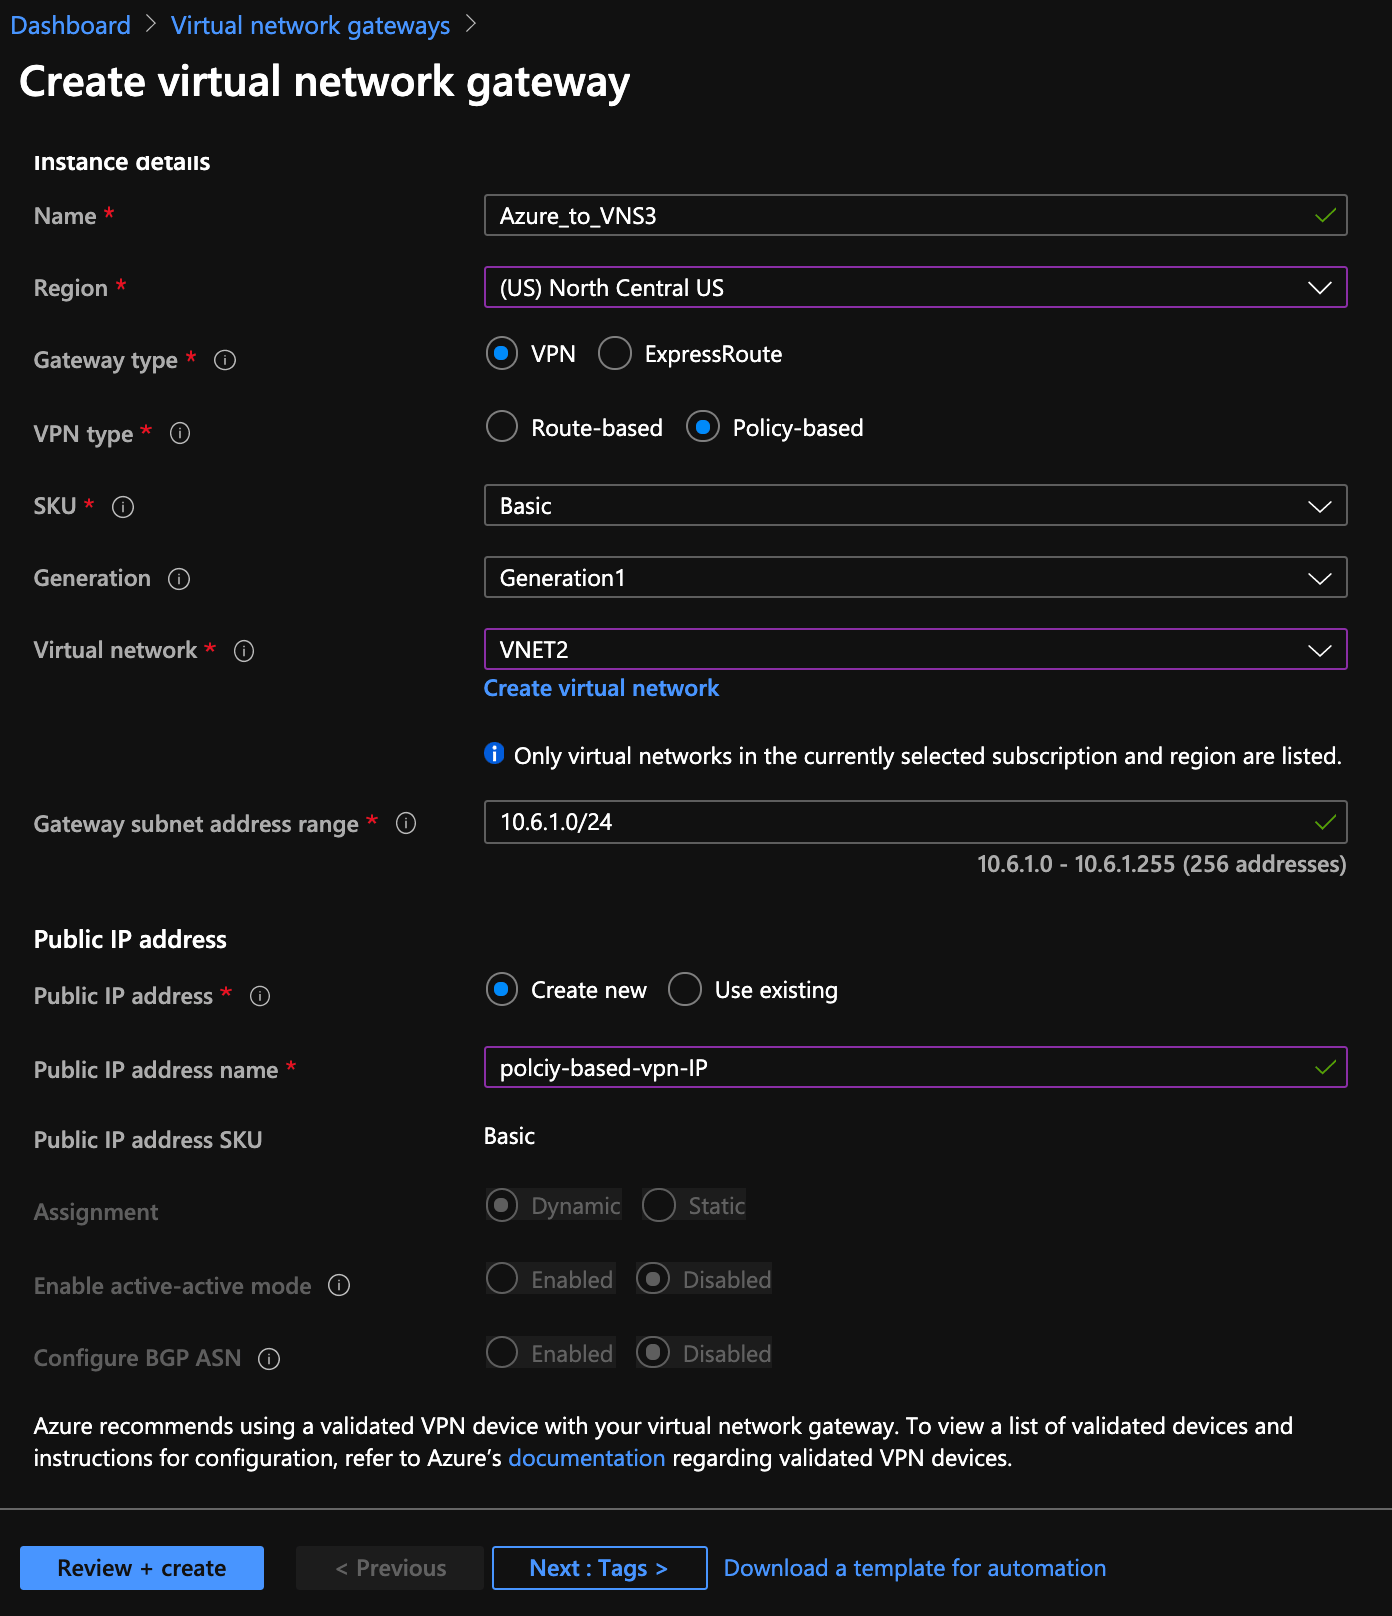Click the Gateway subnet address range info icon
The image size is (1392, 1616).
(x=406, y=823)
